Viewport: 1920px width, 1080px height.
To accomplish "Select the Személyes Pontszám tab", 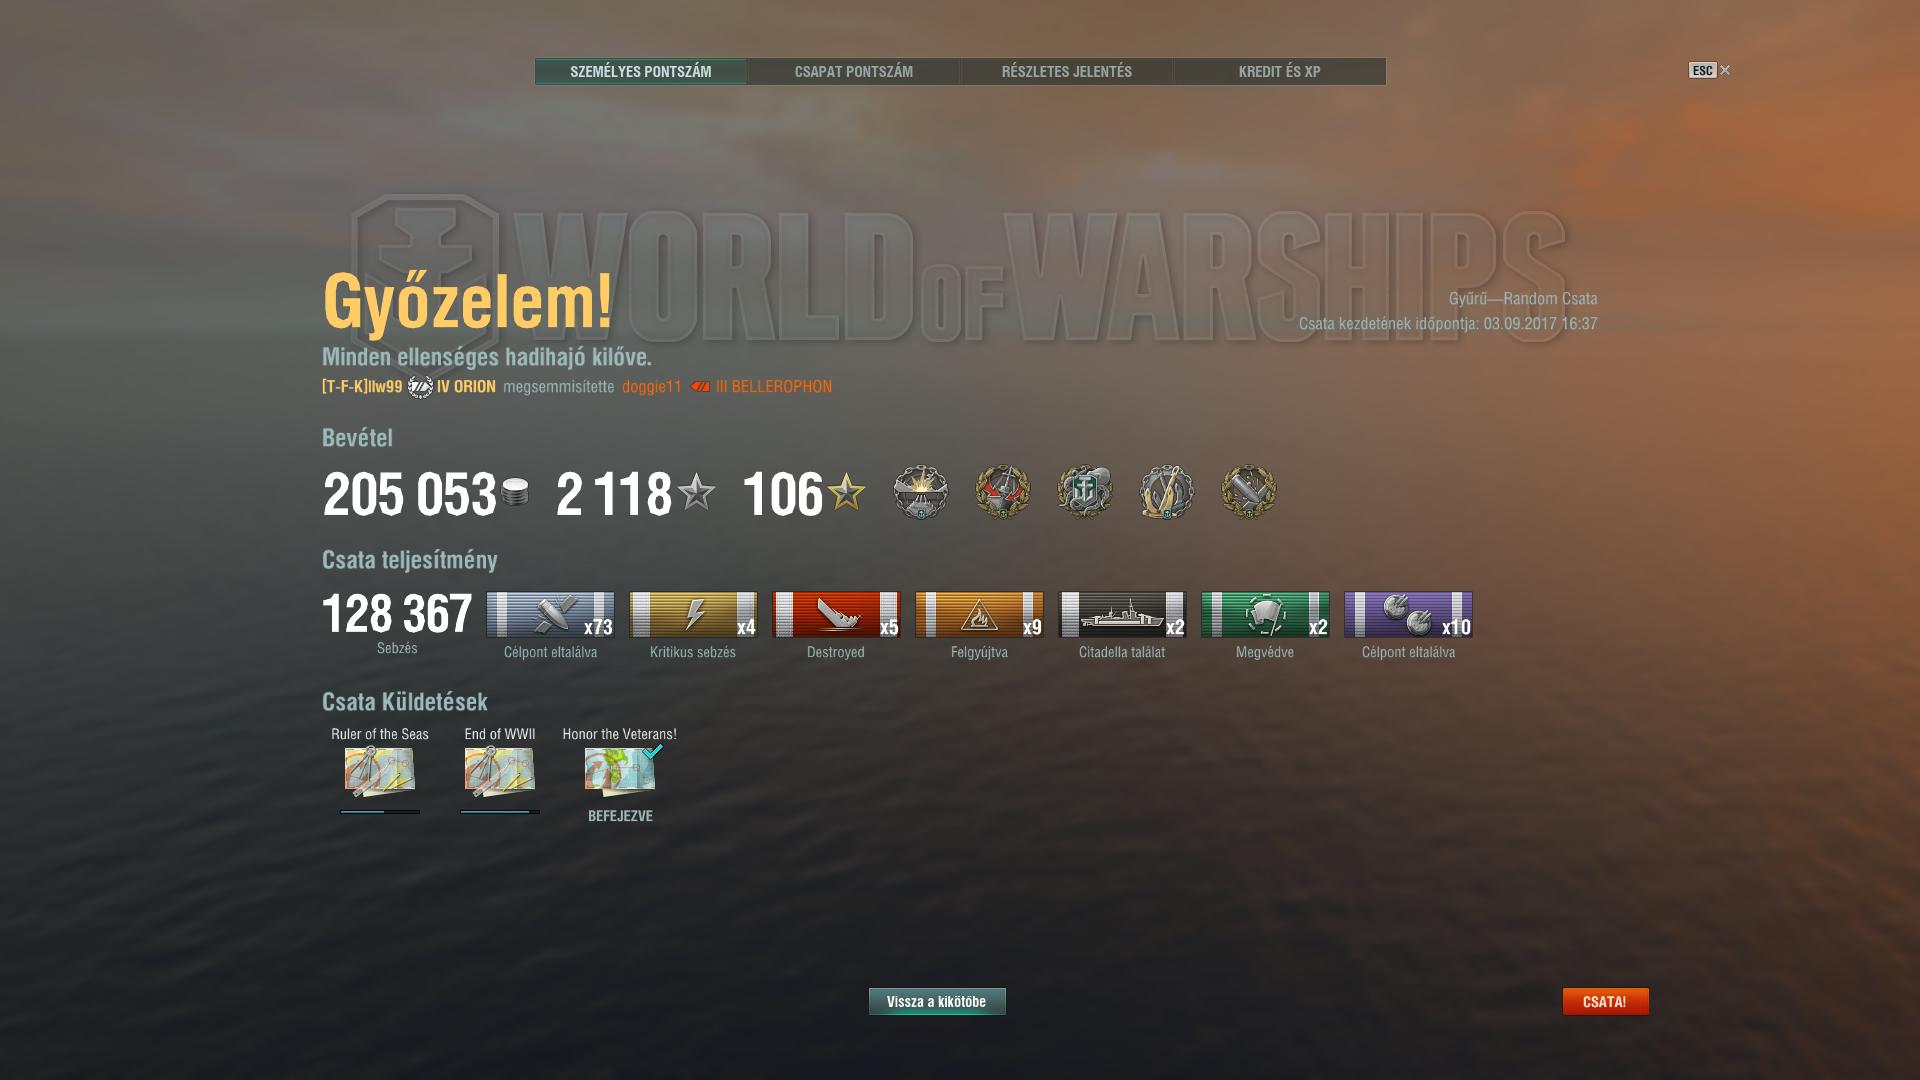I will pos(641,72).
